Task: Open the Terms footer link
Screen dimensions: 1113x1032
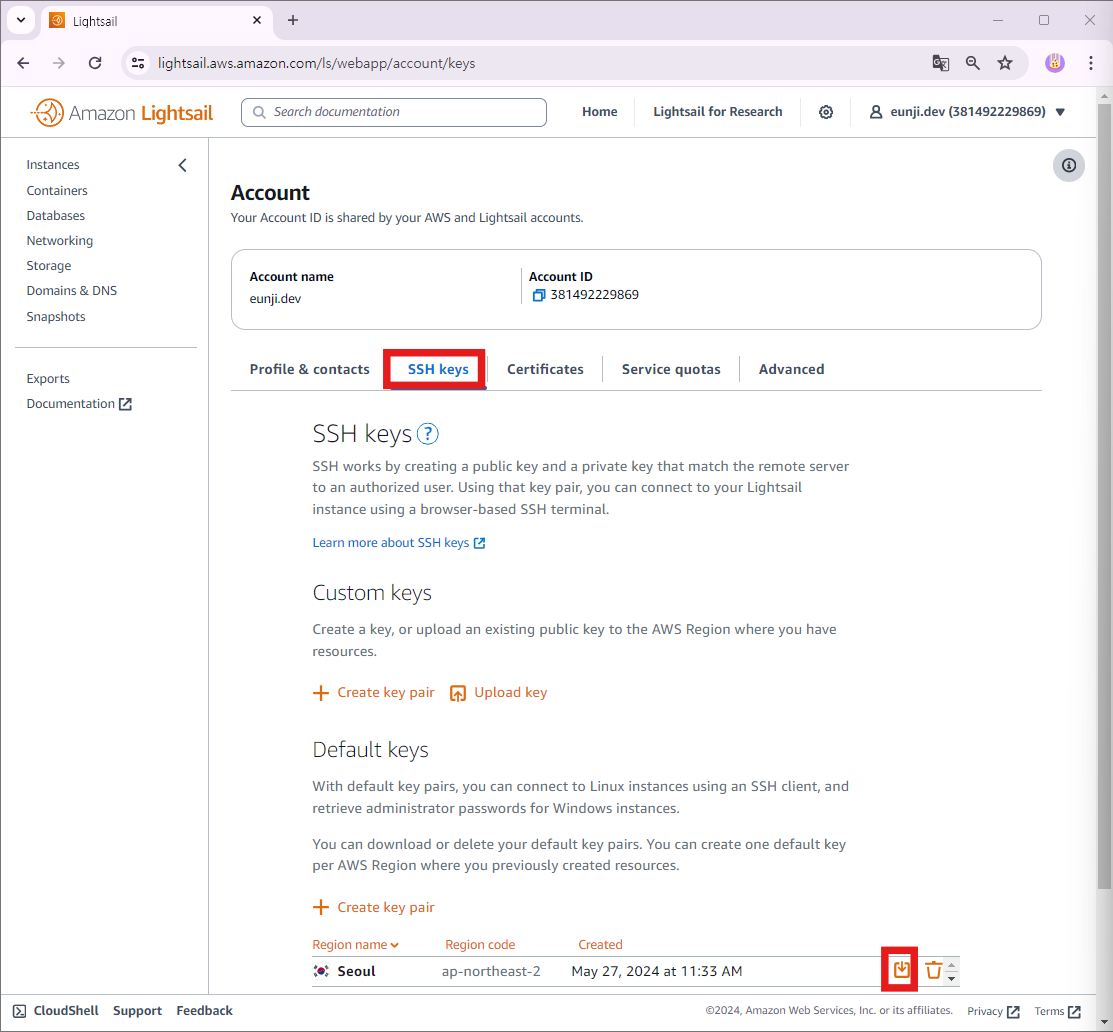Action: tap(1057, 1011)
